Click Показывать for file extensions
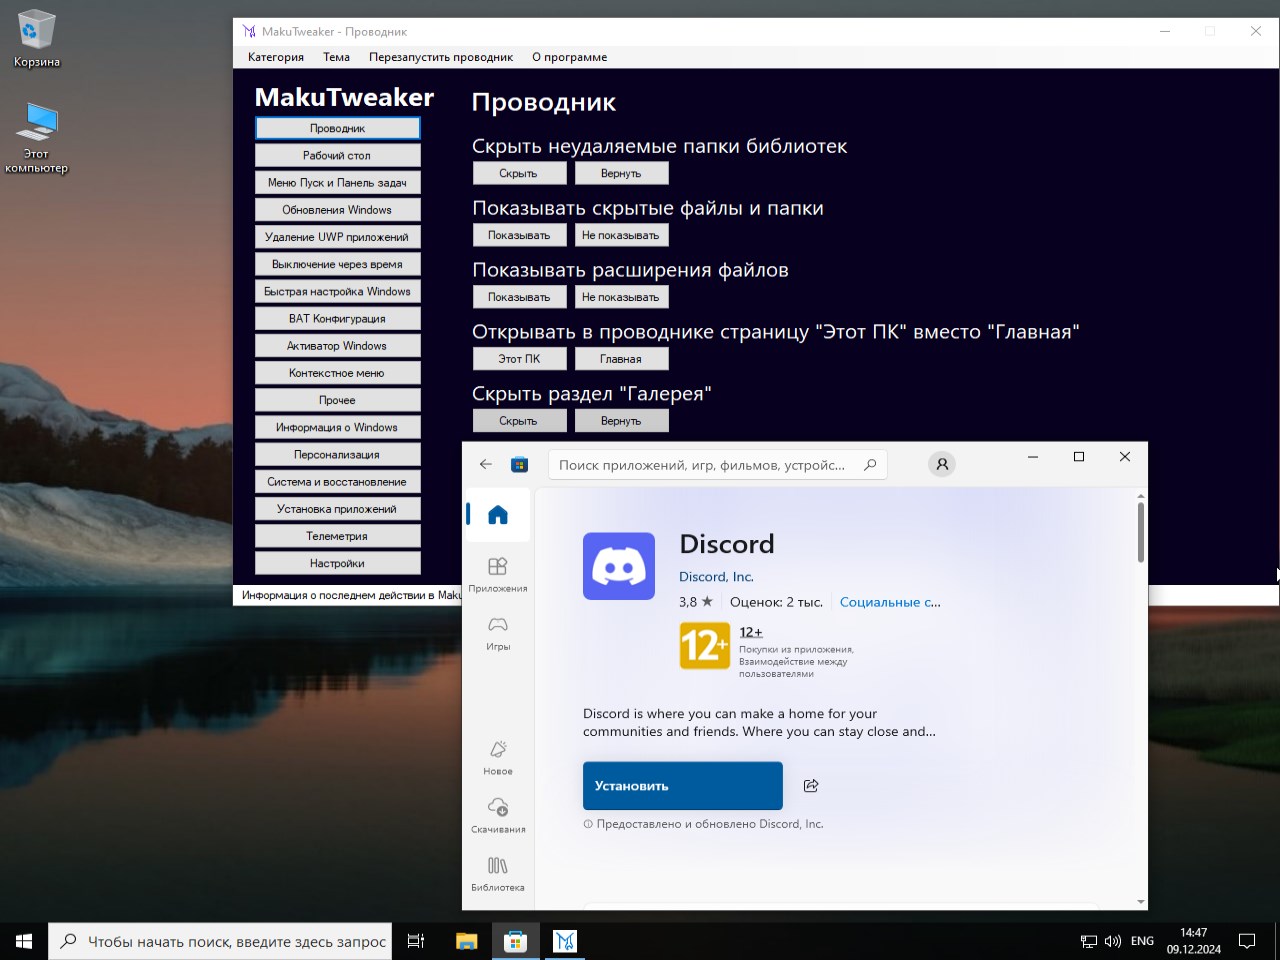This screenshot has height=960, width=1280. (519, 297)
